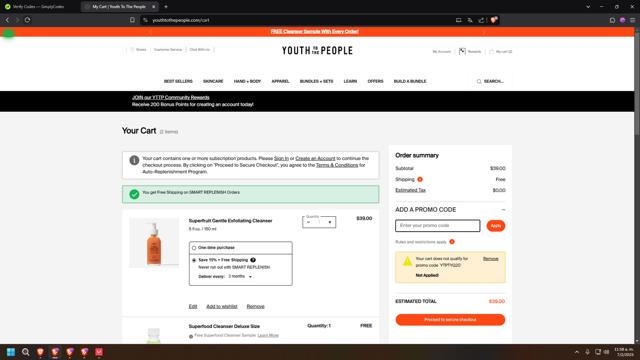Switch to the My Cart browser tab
The width and height of the screenshot is (640, 360).
tap(119, 7)
